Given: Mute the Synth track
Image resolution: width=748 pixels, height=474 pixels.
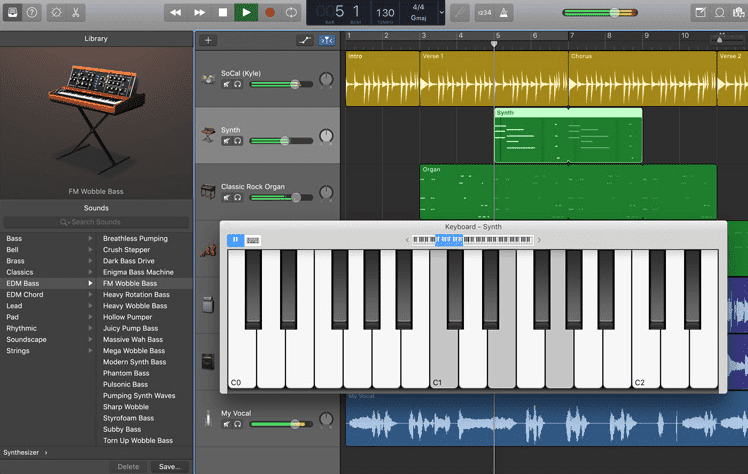Looking at the screenshot, I should pos(227,141).
